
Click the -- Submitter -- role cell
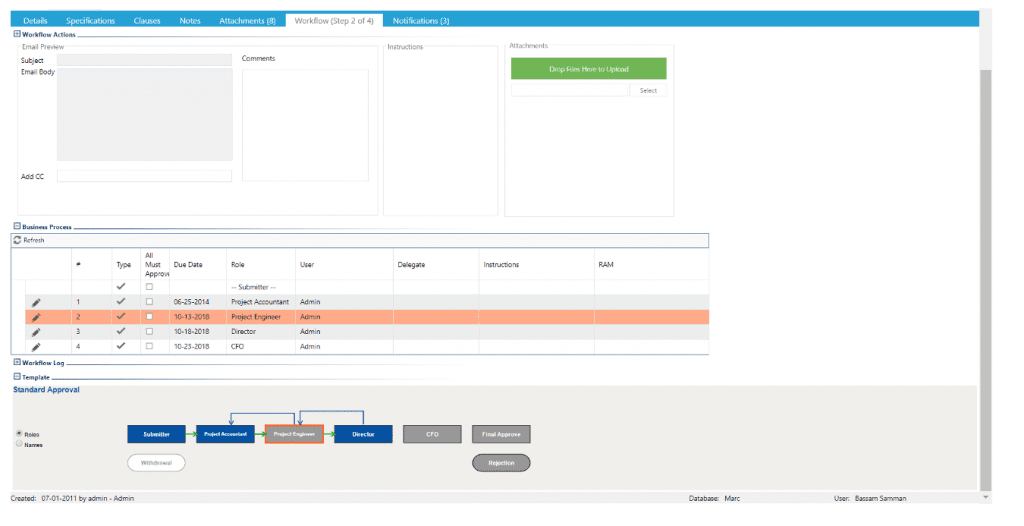click(253, 287)
